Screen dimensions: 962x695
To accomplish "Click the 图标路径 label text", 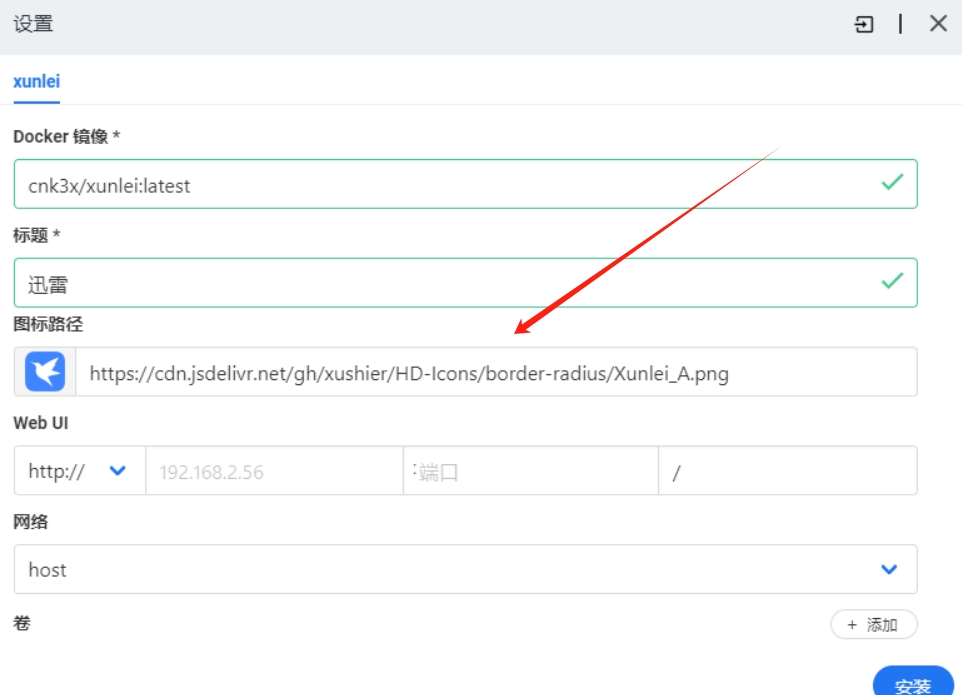I will 47,324.
